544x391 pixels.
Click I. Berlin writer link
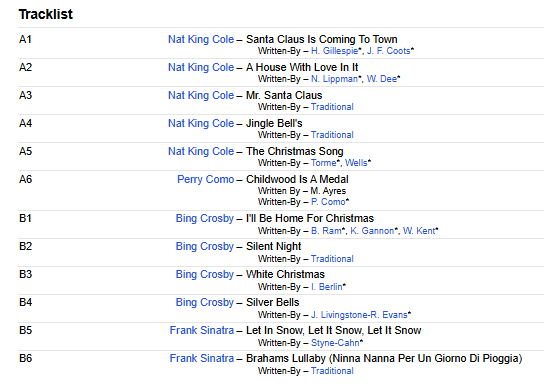[x=326, y=287]
